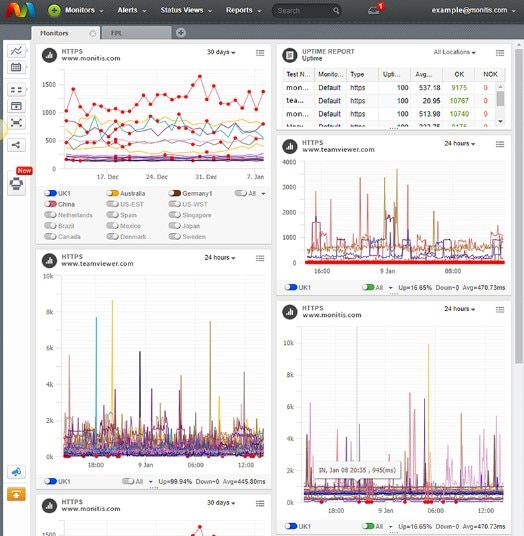Open menu of bottom-left monitis.com widget
This screenshot has width=524, height=536.
(260, 503)
